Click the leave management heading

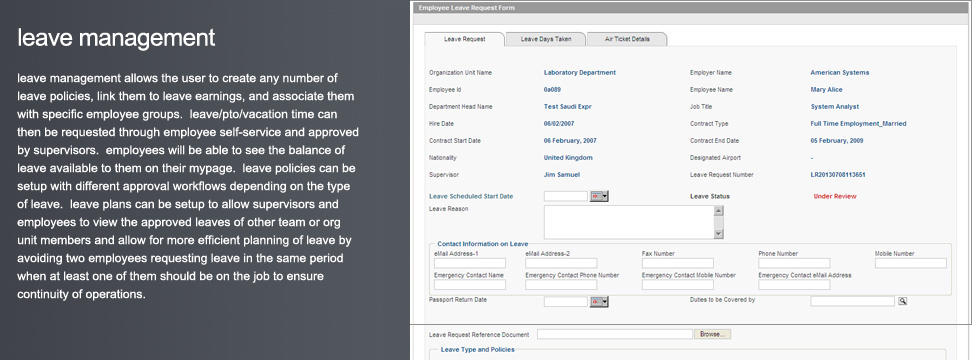coord(116,38)
